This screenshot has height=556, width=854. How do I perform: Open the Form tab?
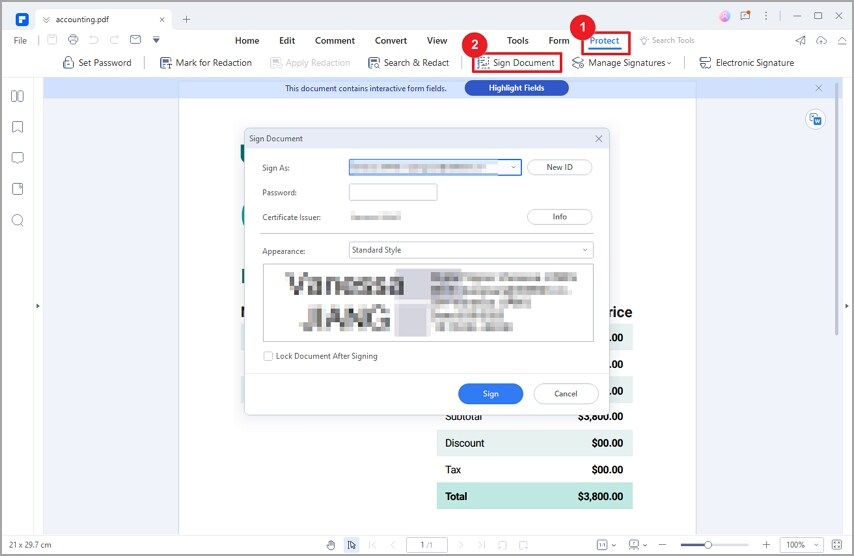559,40
